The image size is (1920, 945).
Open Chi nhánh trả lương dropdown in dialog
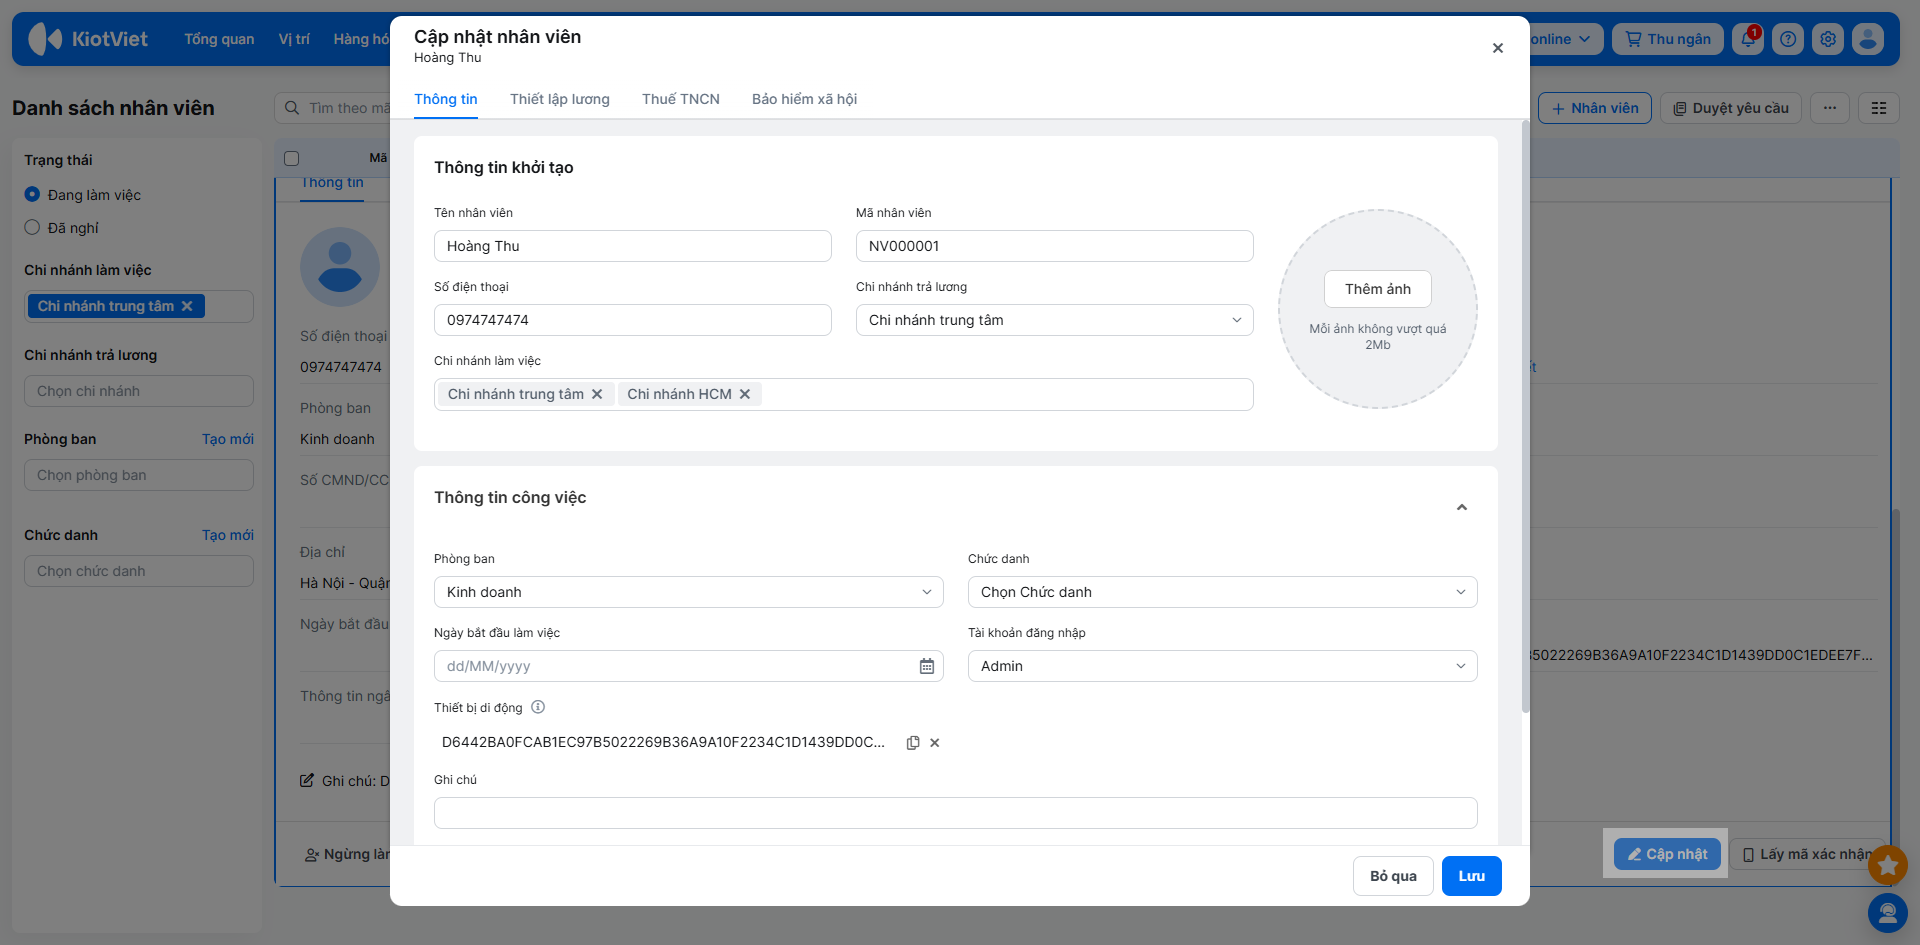click(1054, 320)
